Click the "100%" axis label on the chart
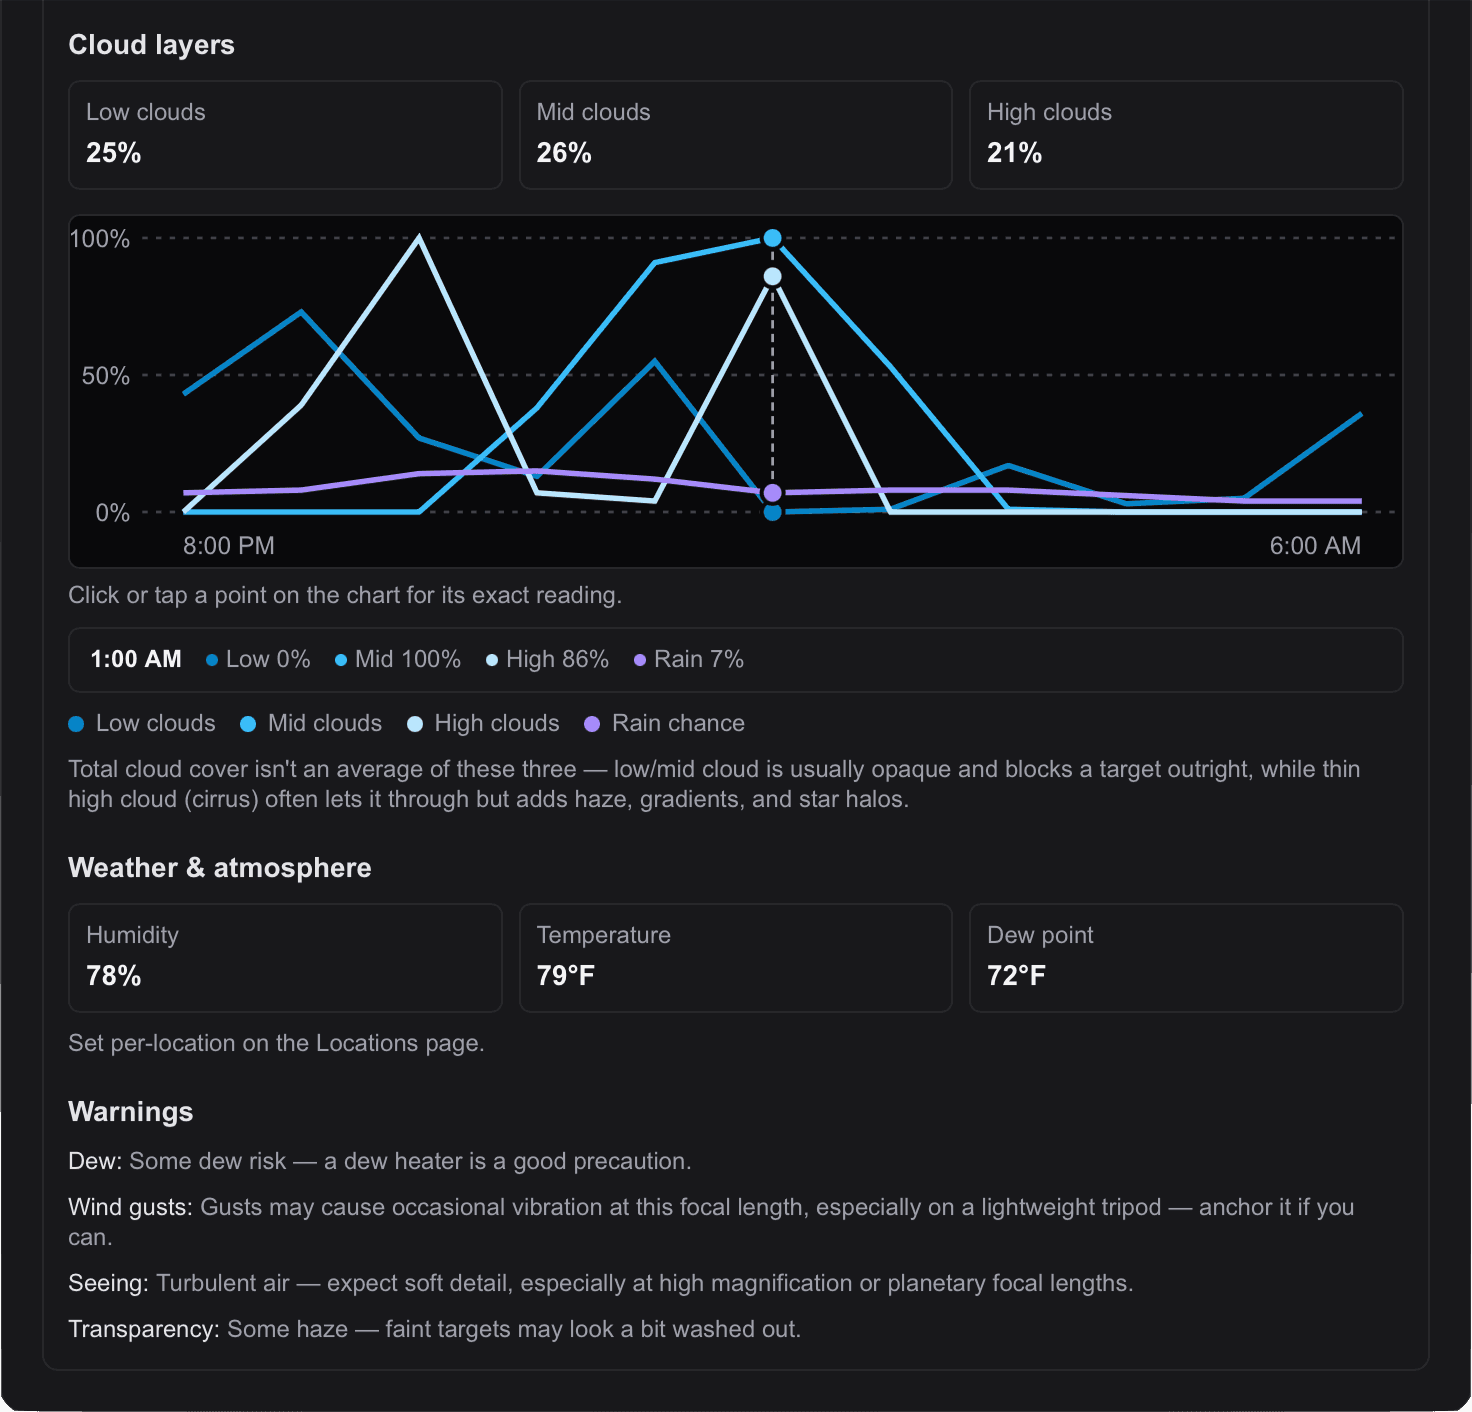The width and height of the screenshot is (1472, 1412). point(100,239)
